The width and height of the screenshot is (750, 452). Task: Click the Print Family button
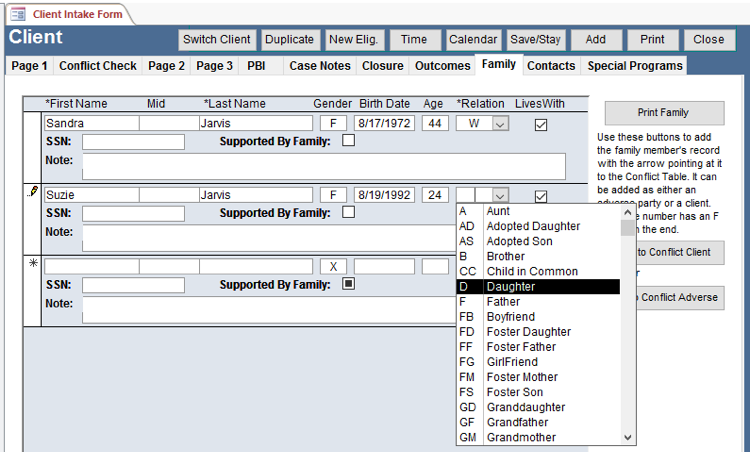664,112
